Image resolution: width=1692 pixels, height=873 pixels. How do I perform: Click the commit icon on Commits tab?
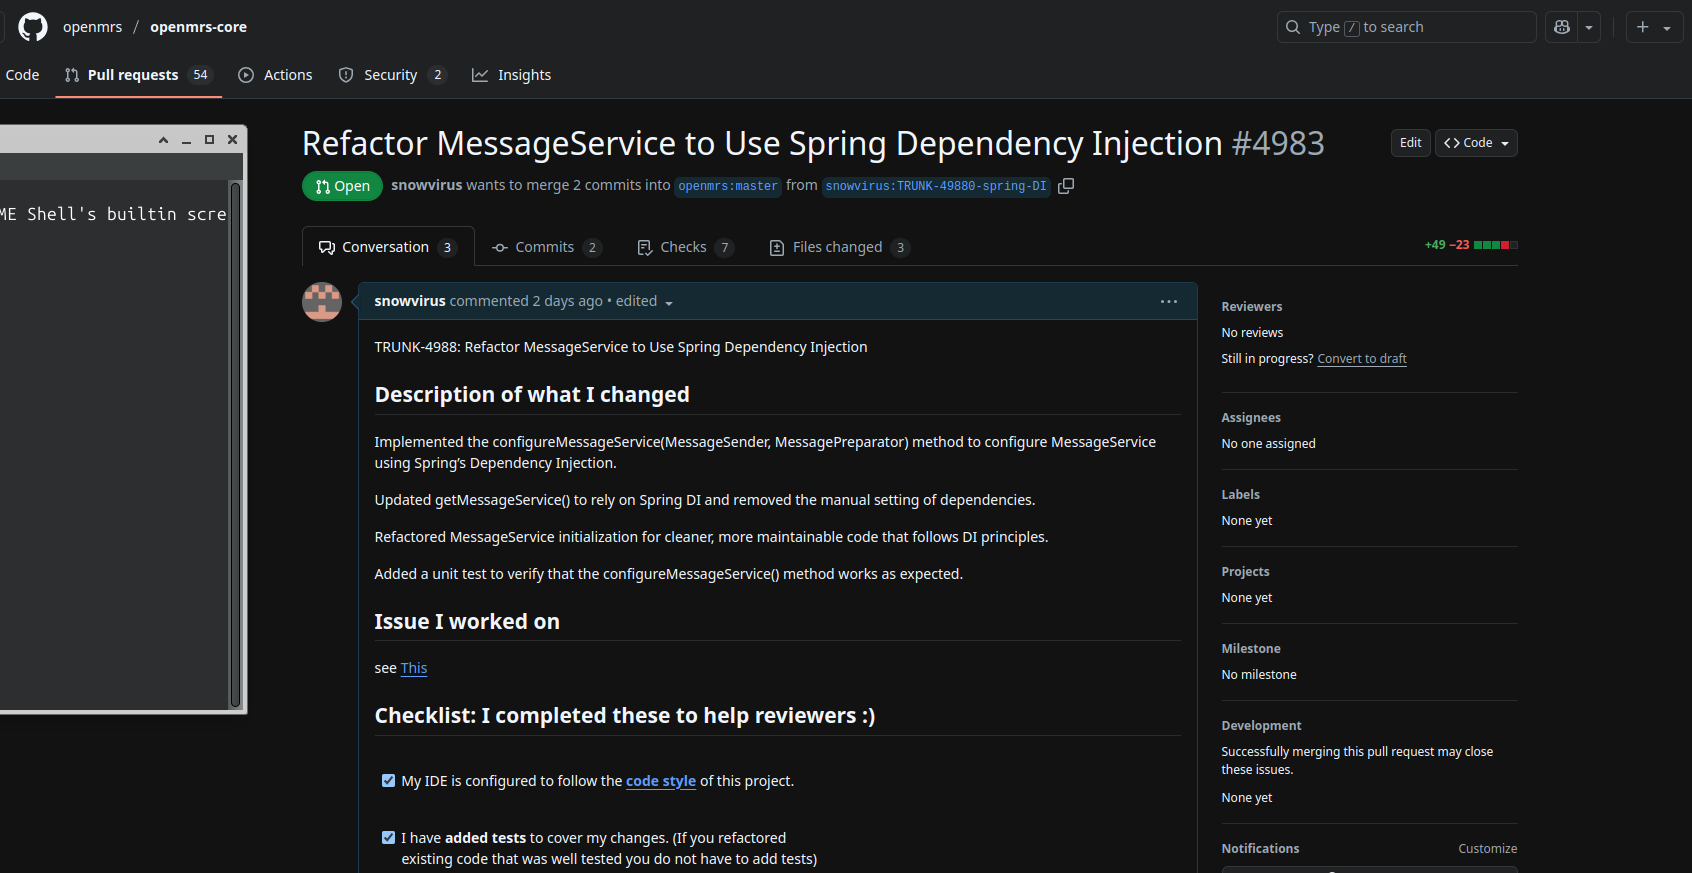coord(500,247)
